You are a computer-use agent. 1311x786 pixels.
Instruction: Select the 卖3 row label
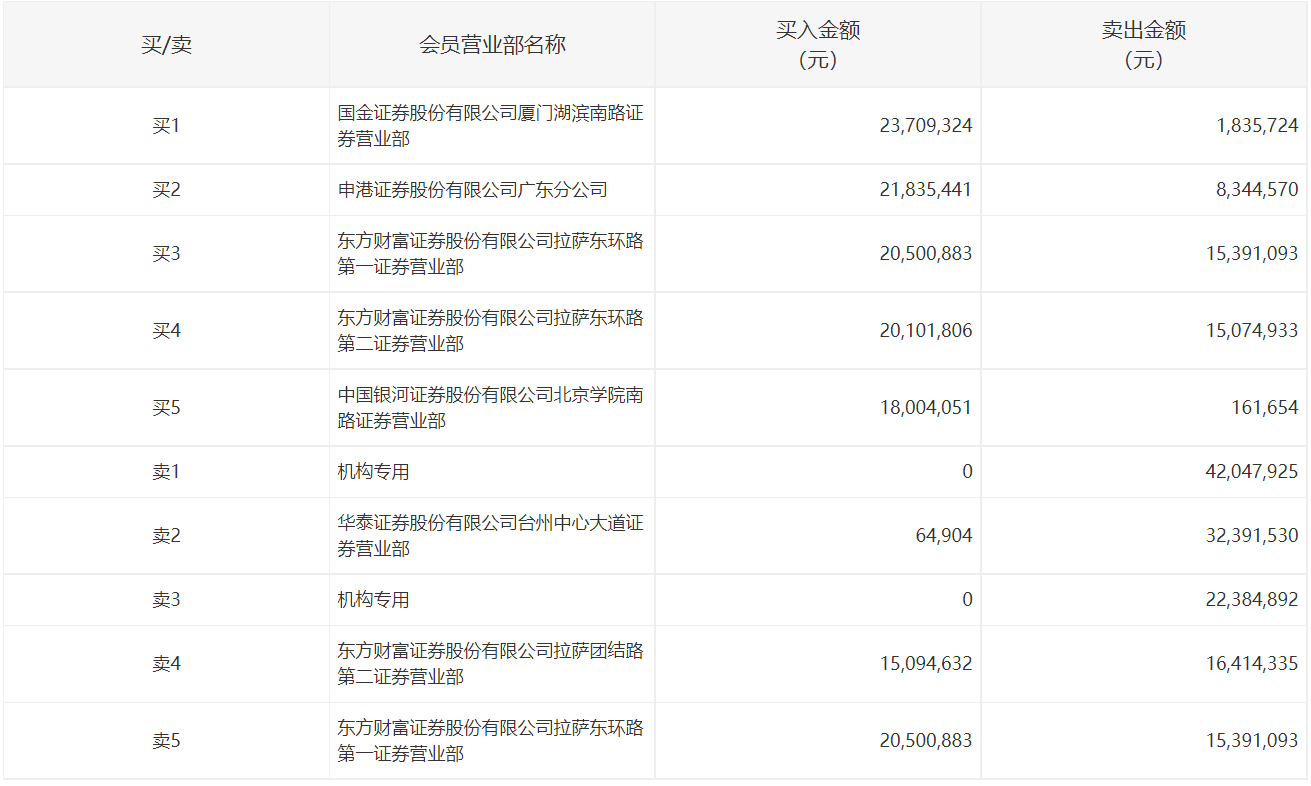pyautogui.click(x=166, y=600)
